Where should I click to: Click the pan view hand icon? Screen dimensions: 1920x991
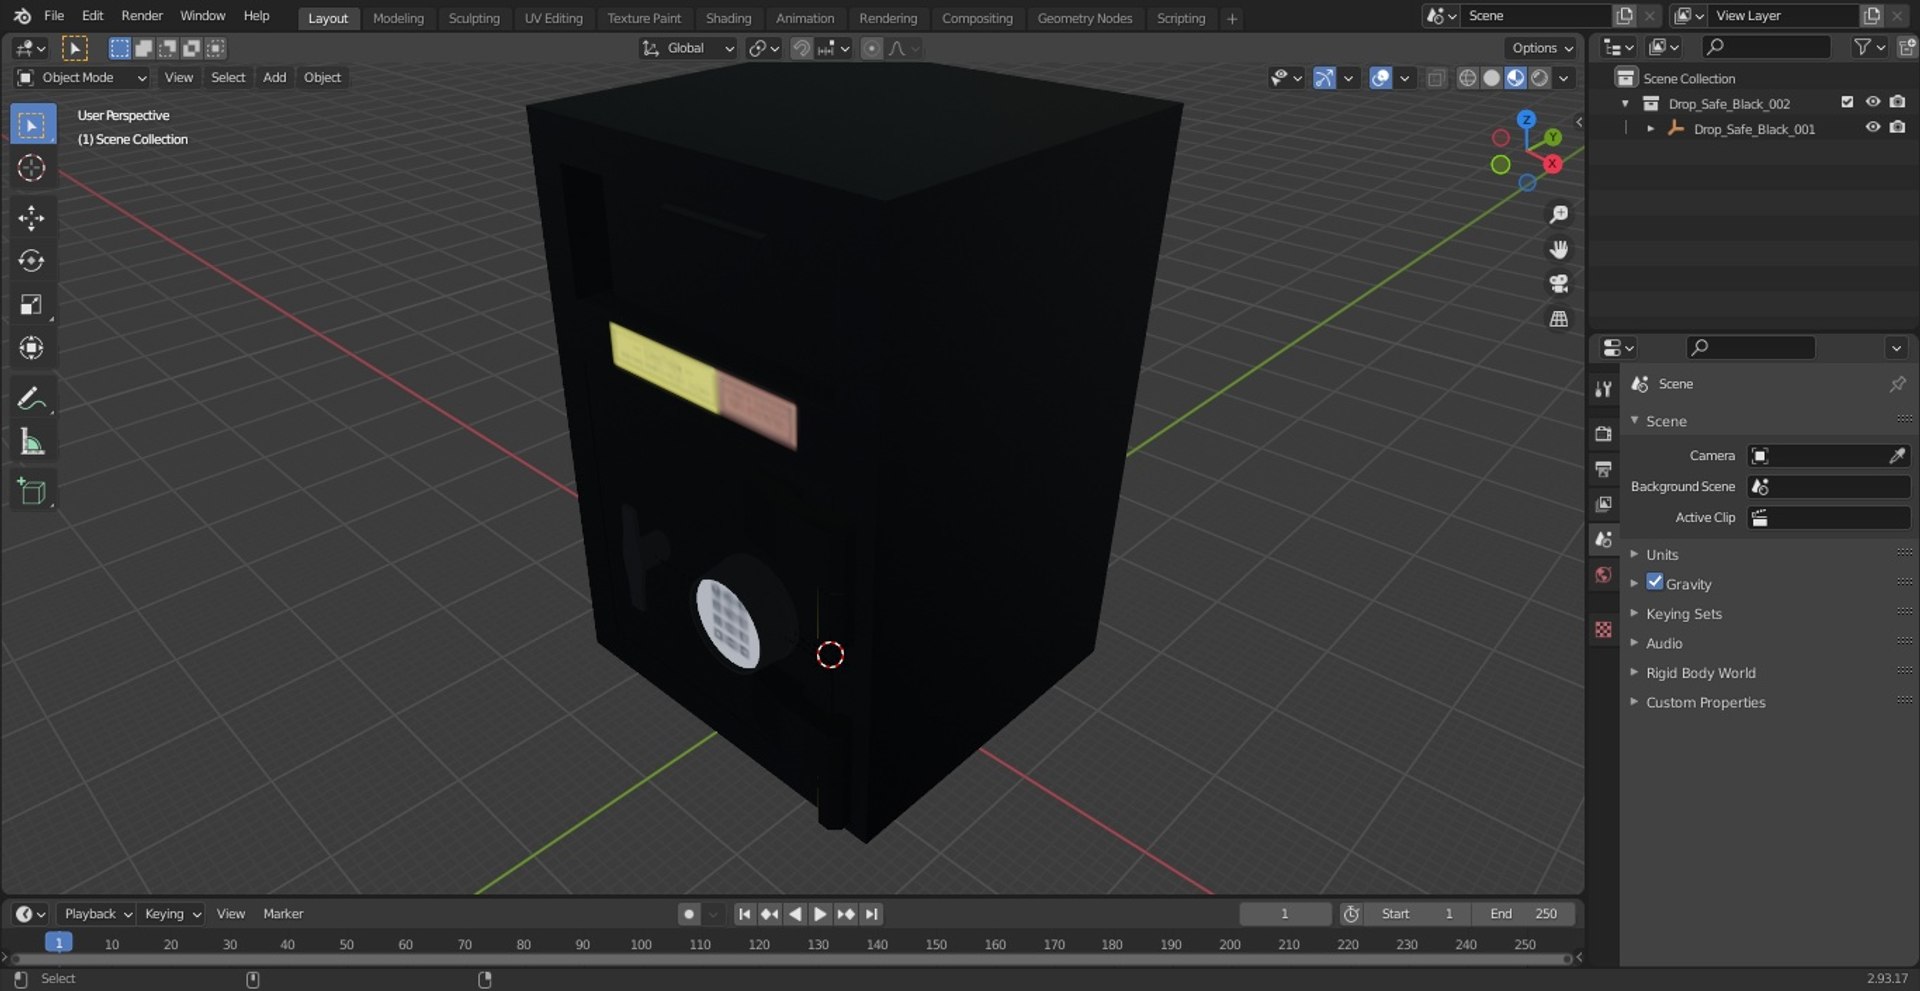[x=1558, y=249]
